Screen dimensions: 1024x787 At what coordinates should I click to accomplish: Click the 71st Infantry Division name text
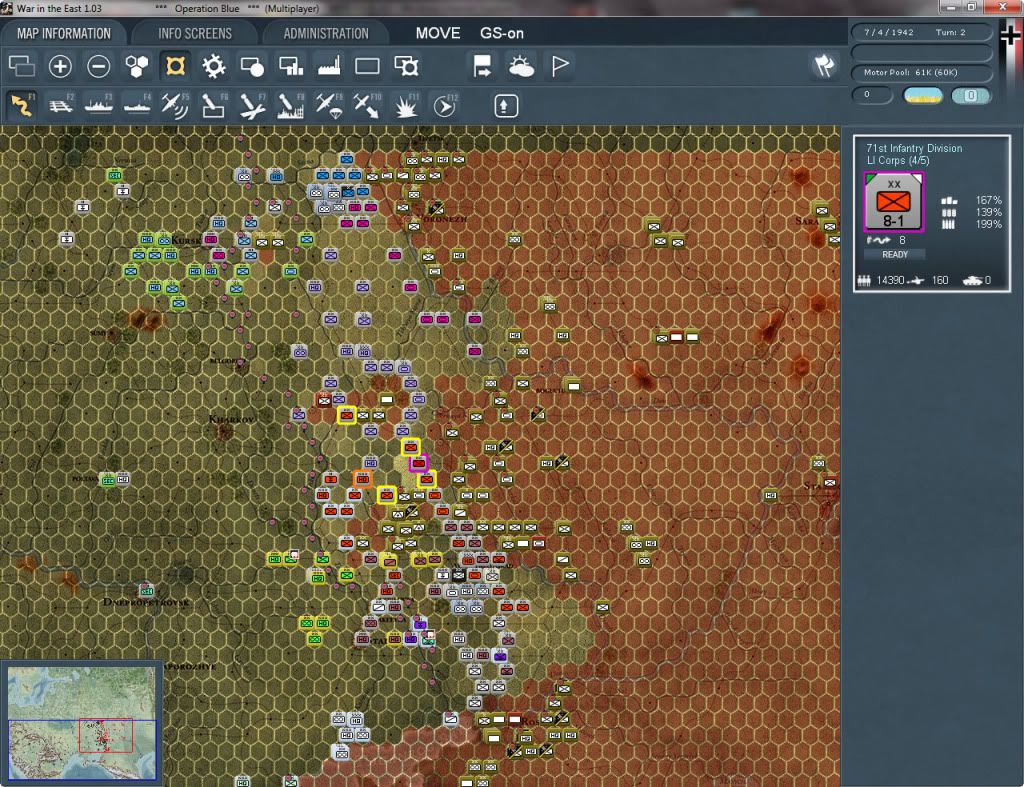click(x=914, y=148)
